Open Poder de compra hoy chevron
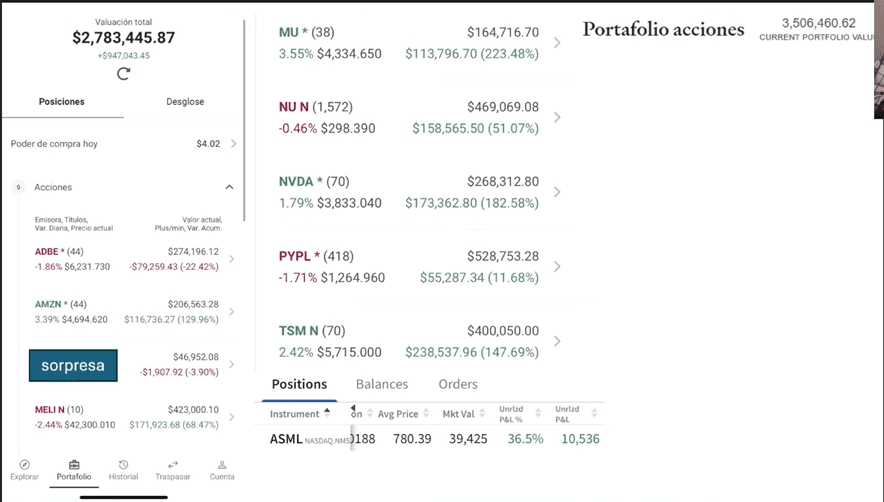Image resolution: width=884 pixels, height=502 pixels. click(x=234, y=144)
